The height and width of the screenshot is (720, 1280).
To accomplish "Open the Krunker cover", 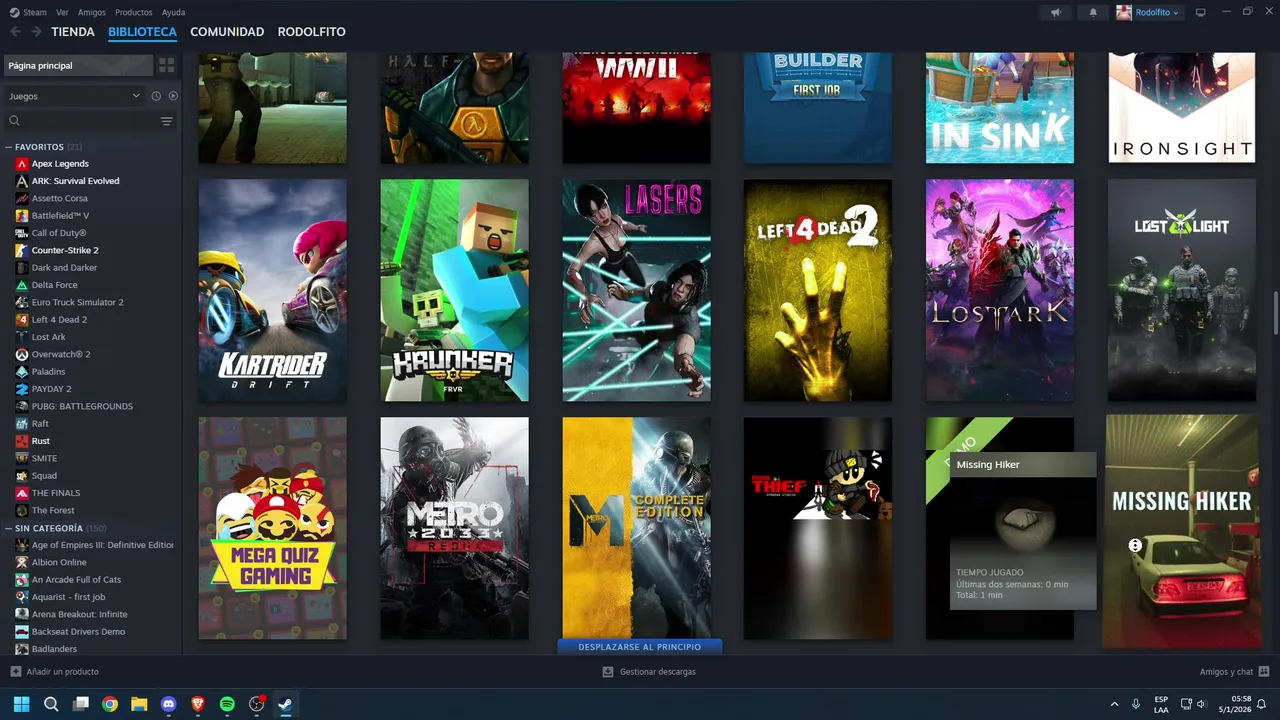I will tap(455, 290).
